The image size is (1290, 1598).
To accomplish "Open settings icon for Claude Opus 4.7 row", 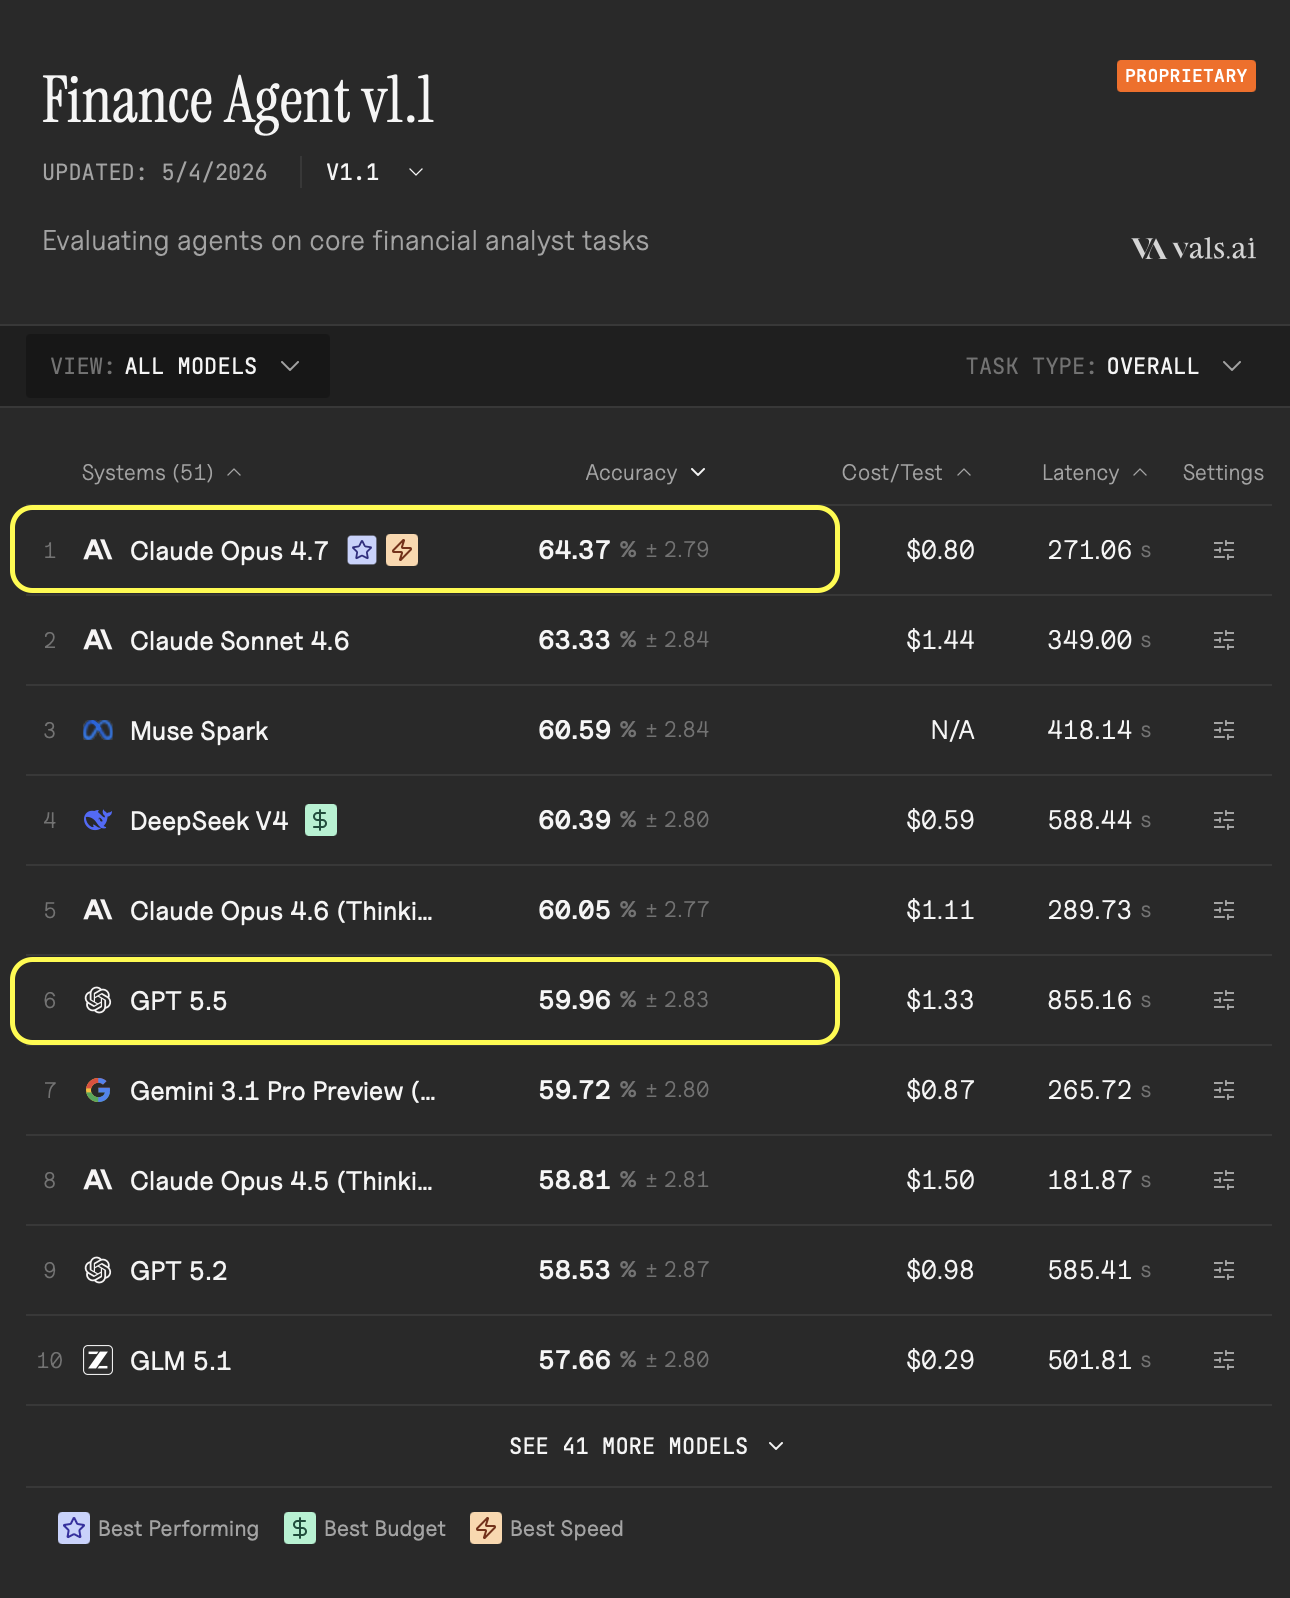I will coord(1224,550).
